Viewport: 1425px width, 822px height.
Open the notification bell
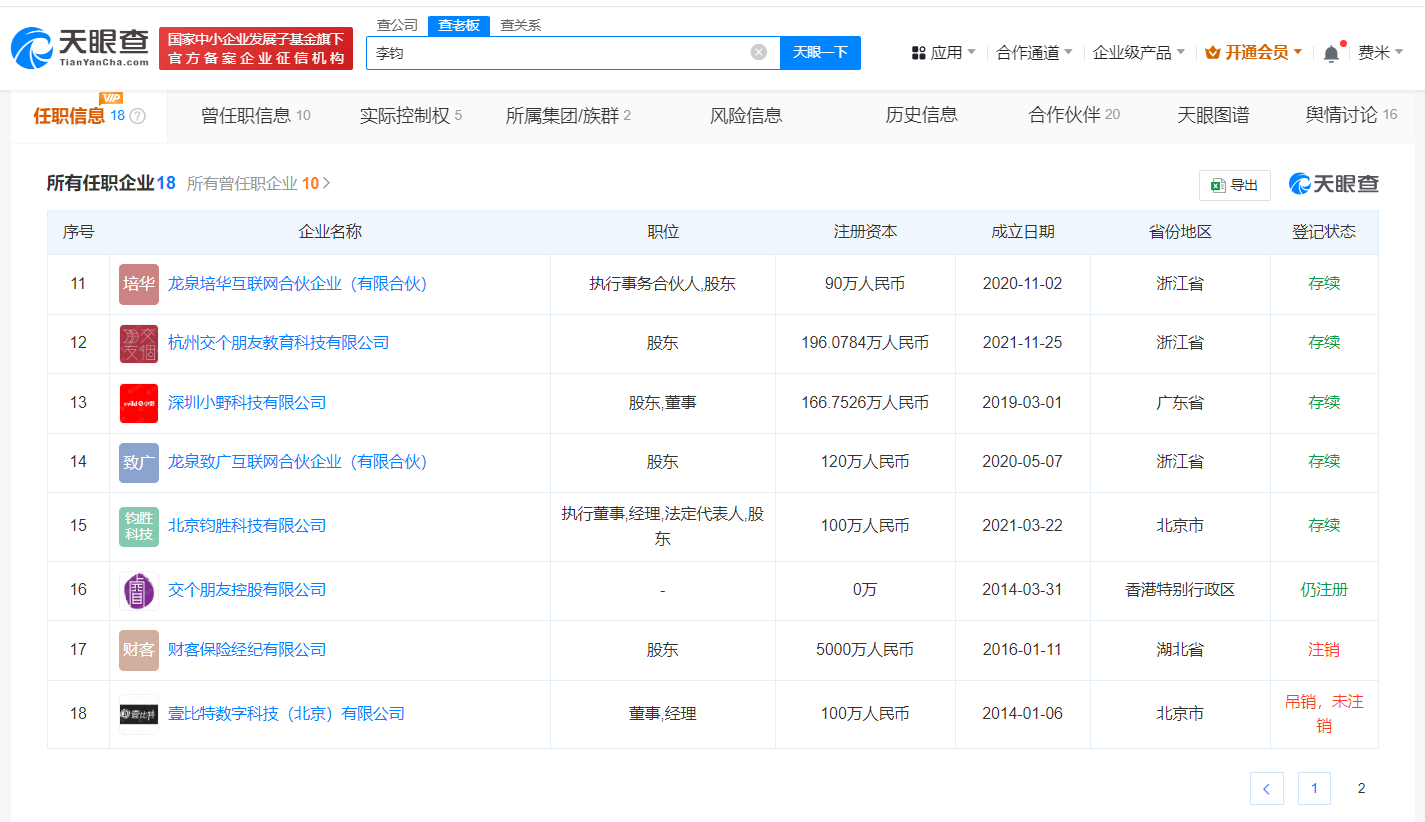click(1331, 52)
